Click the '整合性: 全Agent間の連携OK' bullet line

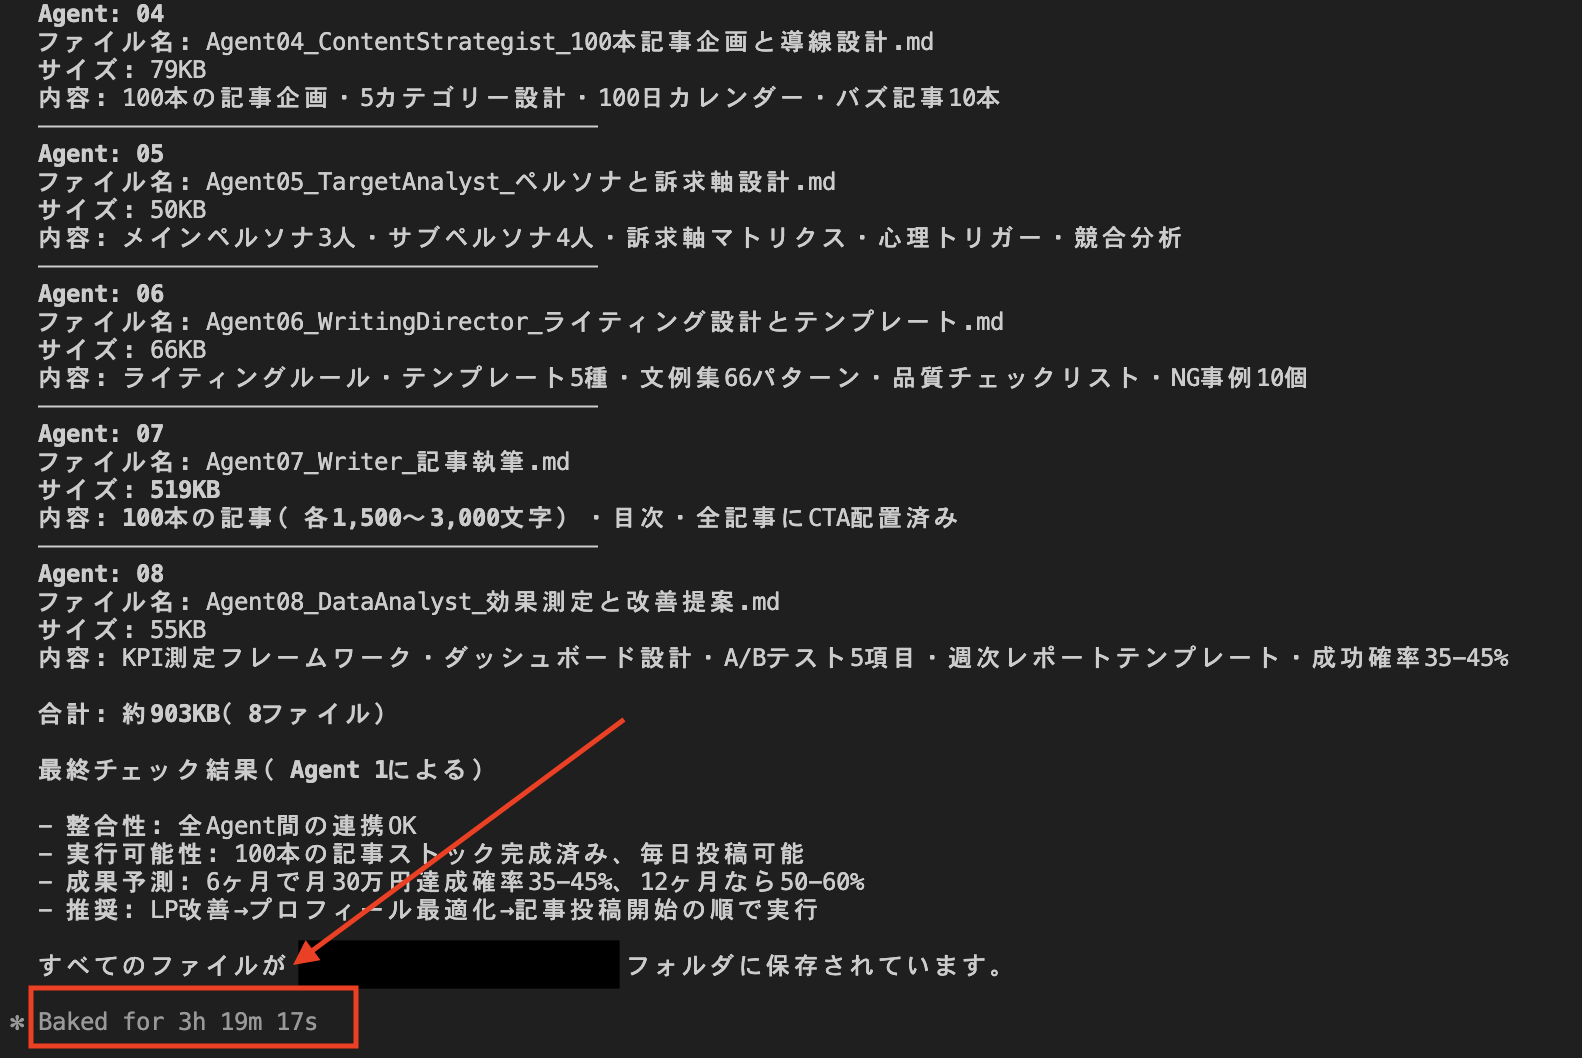tap(228, 826)
